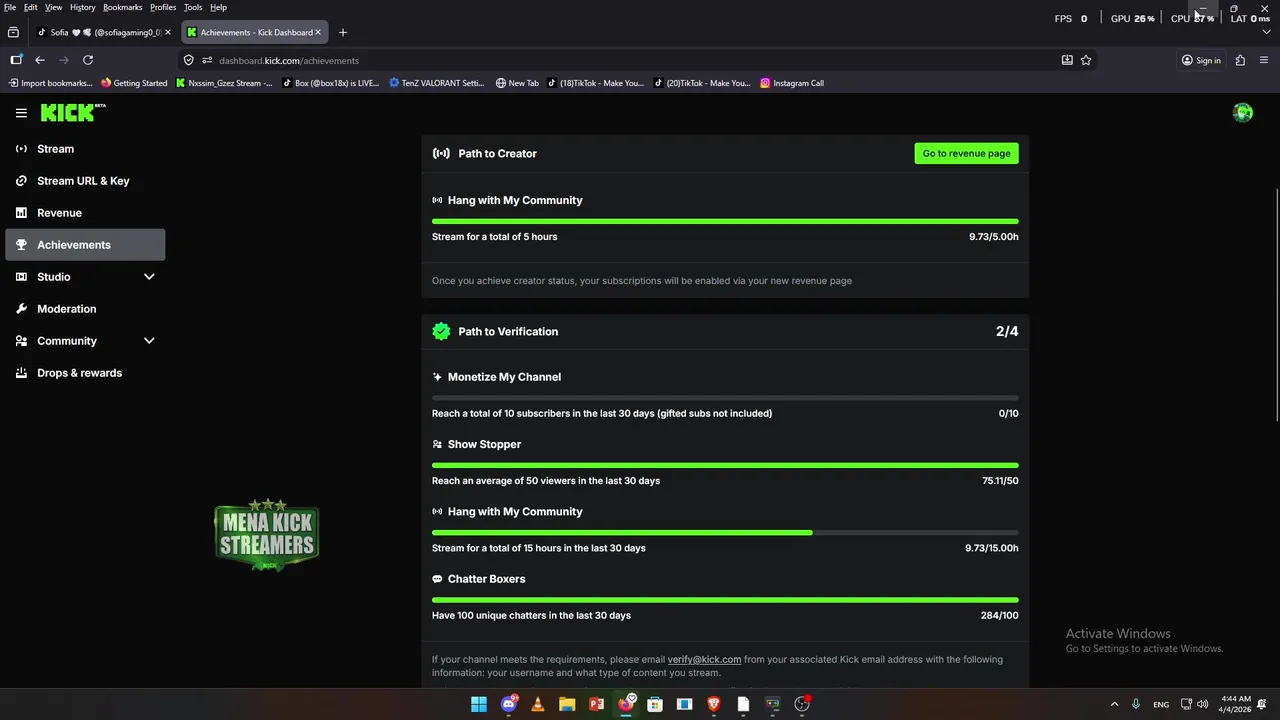Click the Monetize My Channel progress bar
Image resolution: width=1280 pixels, height=720 pixels.
pyautogui.click(x=725, y=398)
